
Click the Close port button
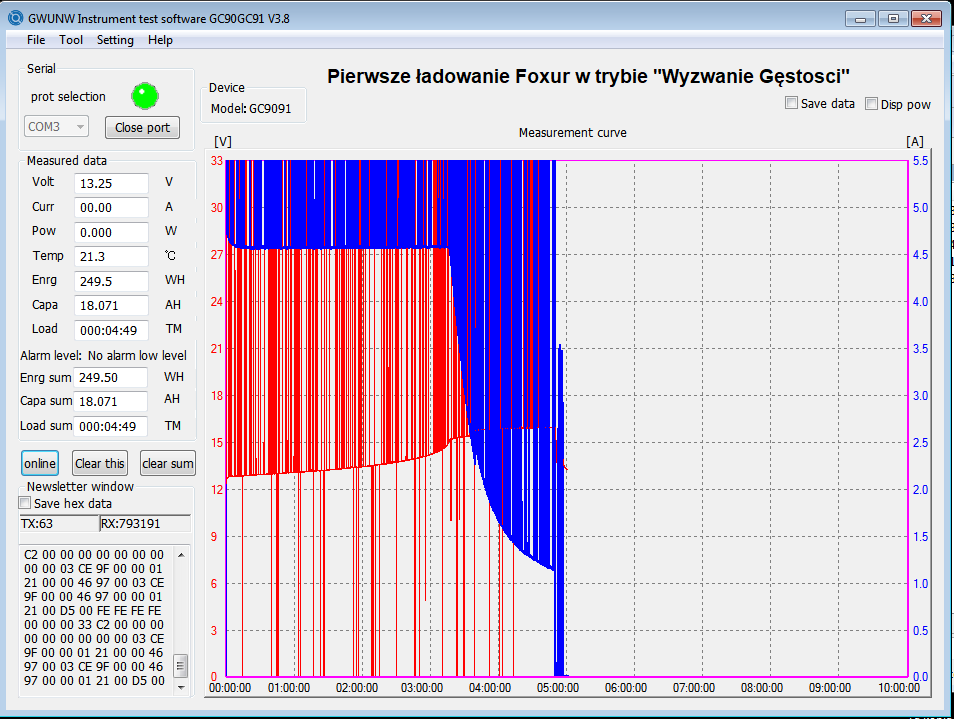(x=142, y=128)
